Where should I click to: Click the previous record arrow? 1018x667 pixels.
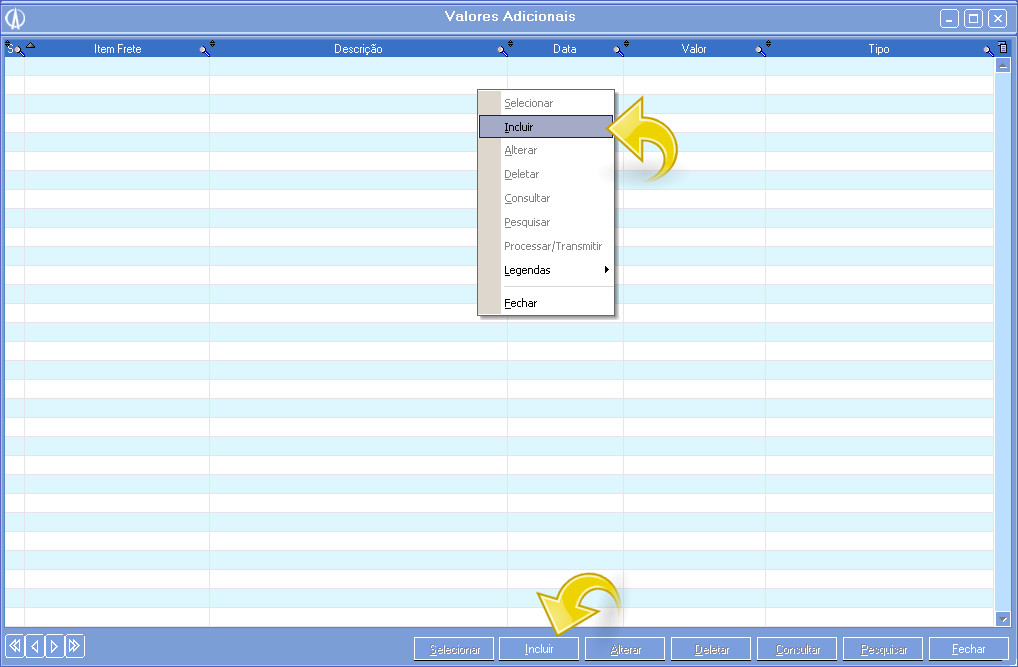pos(34,646)
